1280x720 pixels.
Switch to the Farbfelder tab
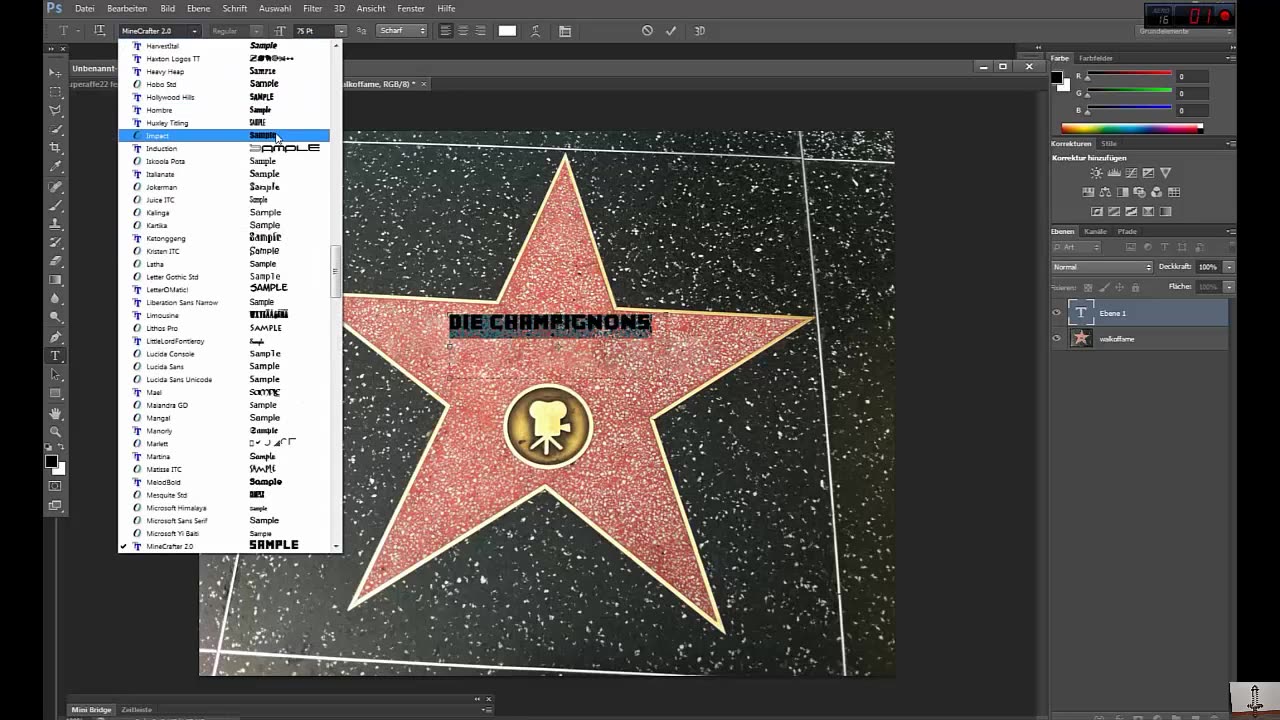coord(1096,58)
